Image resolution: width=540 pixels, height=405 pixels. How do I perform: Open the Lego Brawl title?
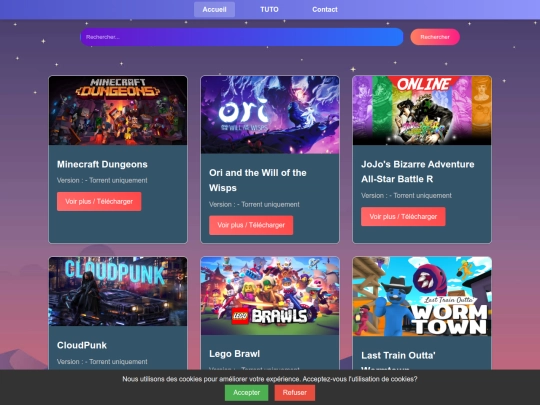tap(235, 354)
